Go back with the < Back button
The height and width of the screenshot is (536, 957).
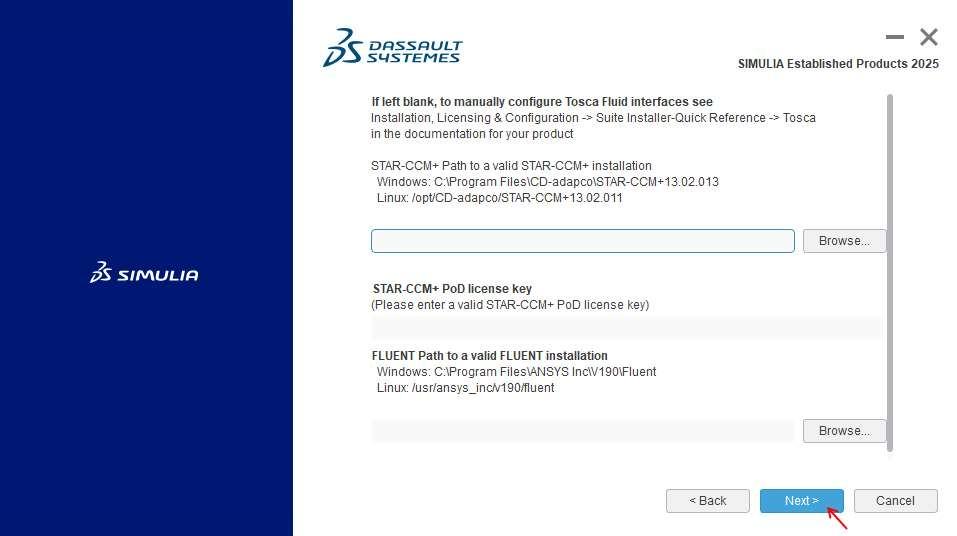707,501
